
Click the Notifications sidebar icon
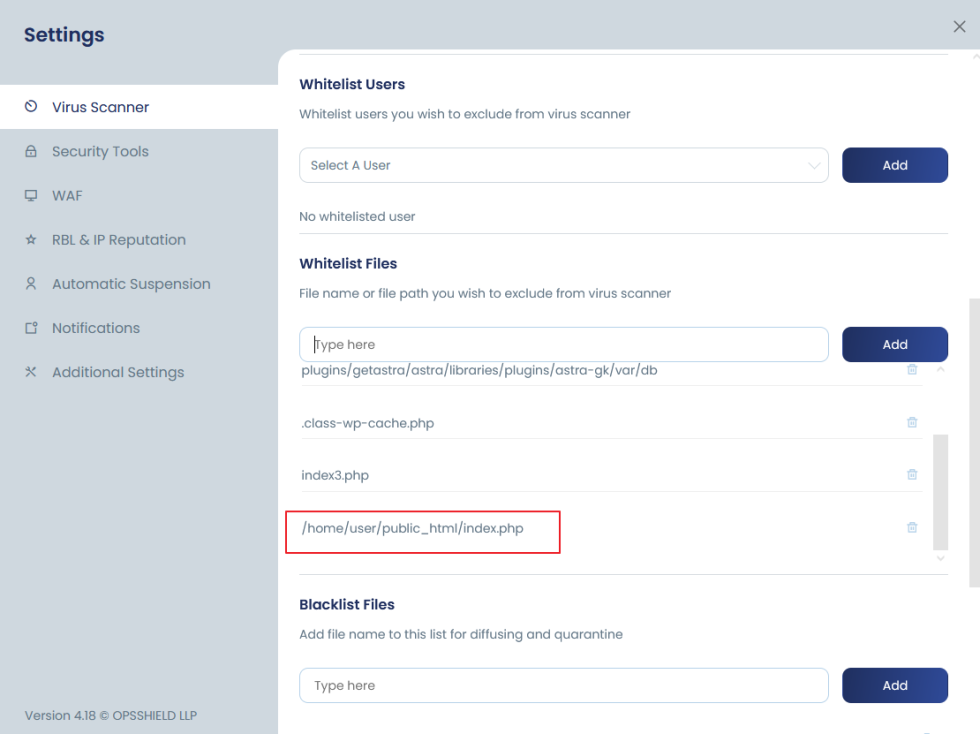tap(31, 327)
